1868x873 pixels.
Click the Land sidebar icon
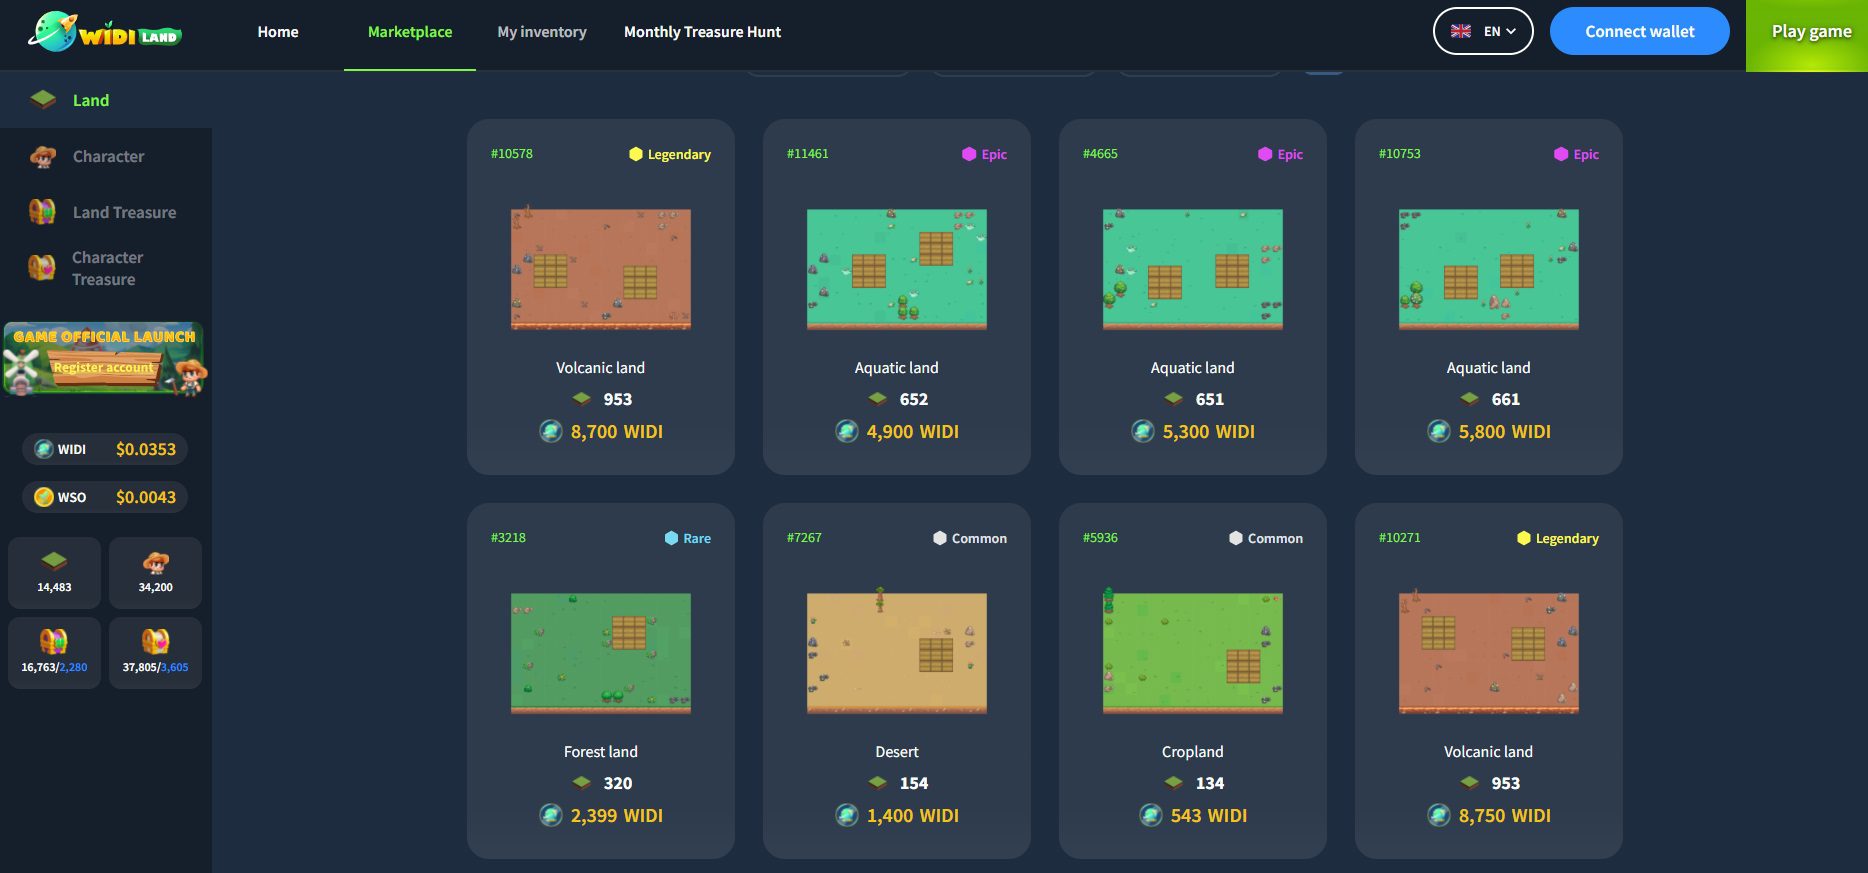click(43, 99)
